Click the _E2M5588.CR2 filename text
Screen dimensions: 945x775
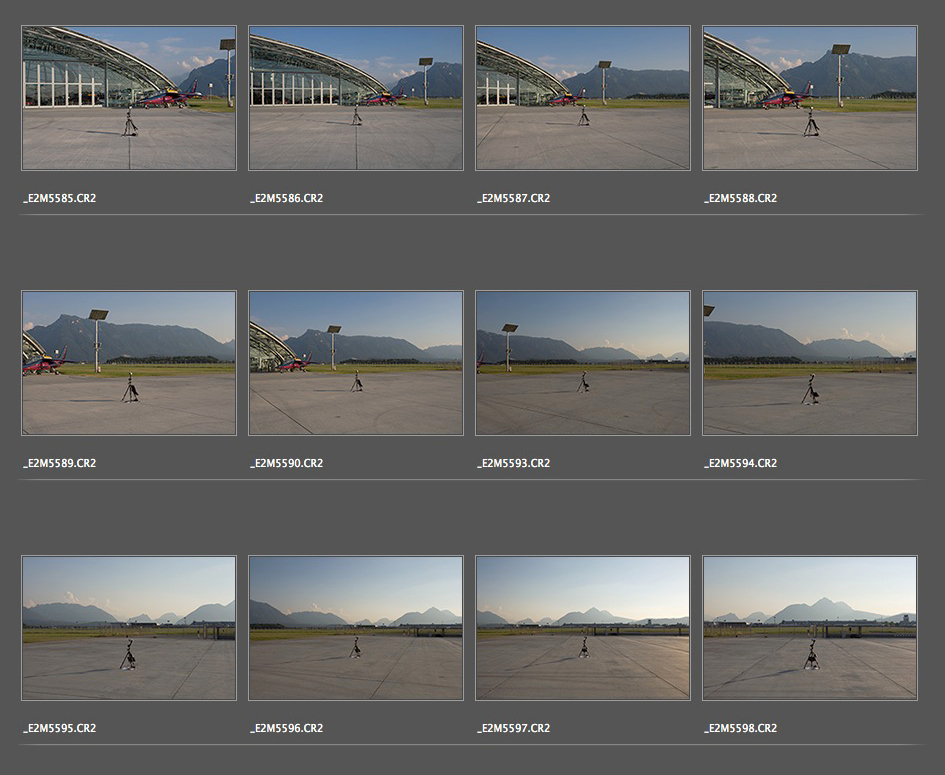click(x=740, y=198)
